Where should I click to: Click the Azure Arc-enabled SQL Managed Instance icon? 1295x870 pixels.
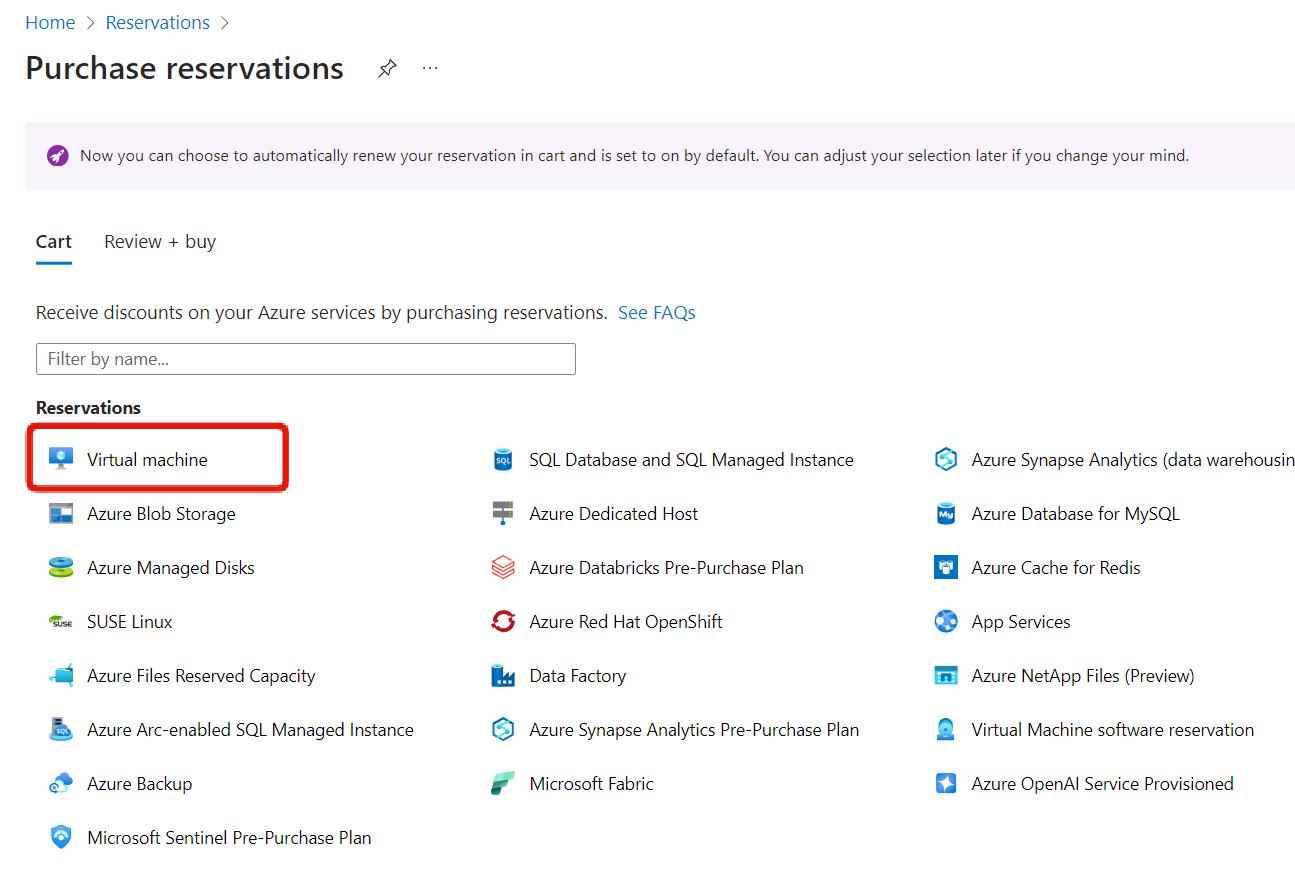[x=61, y=729]
